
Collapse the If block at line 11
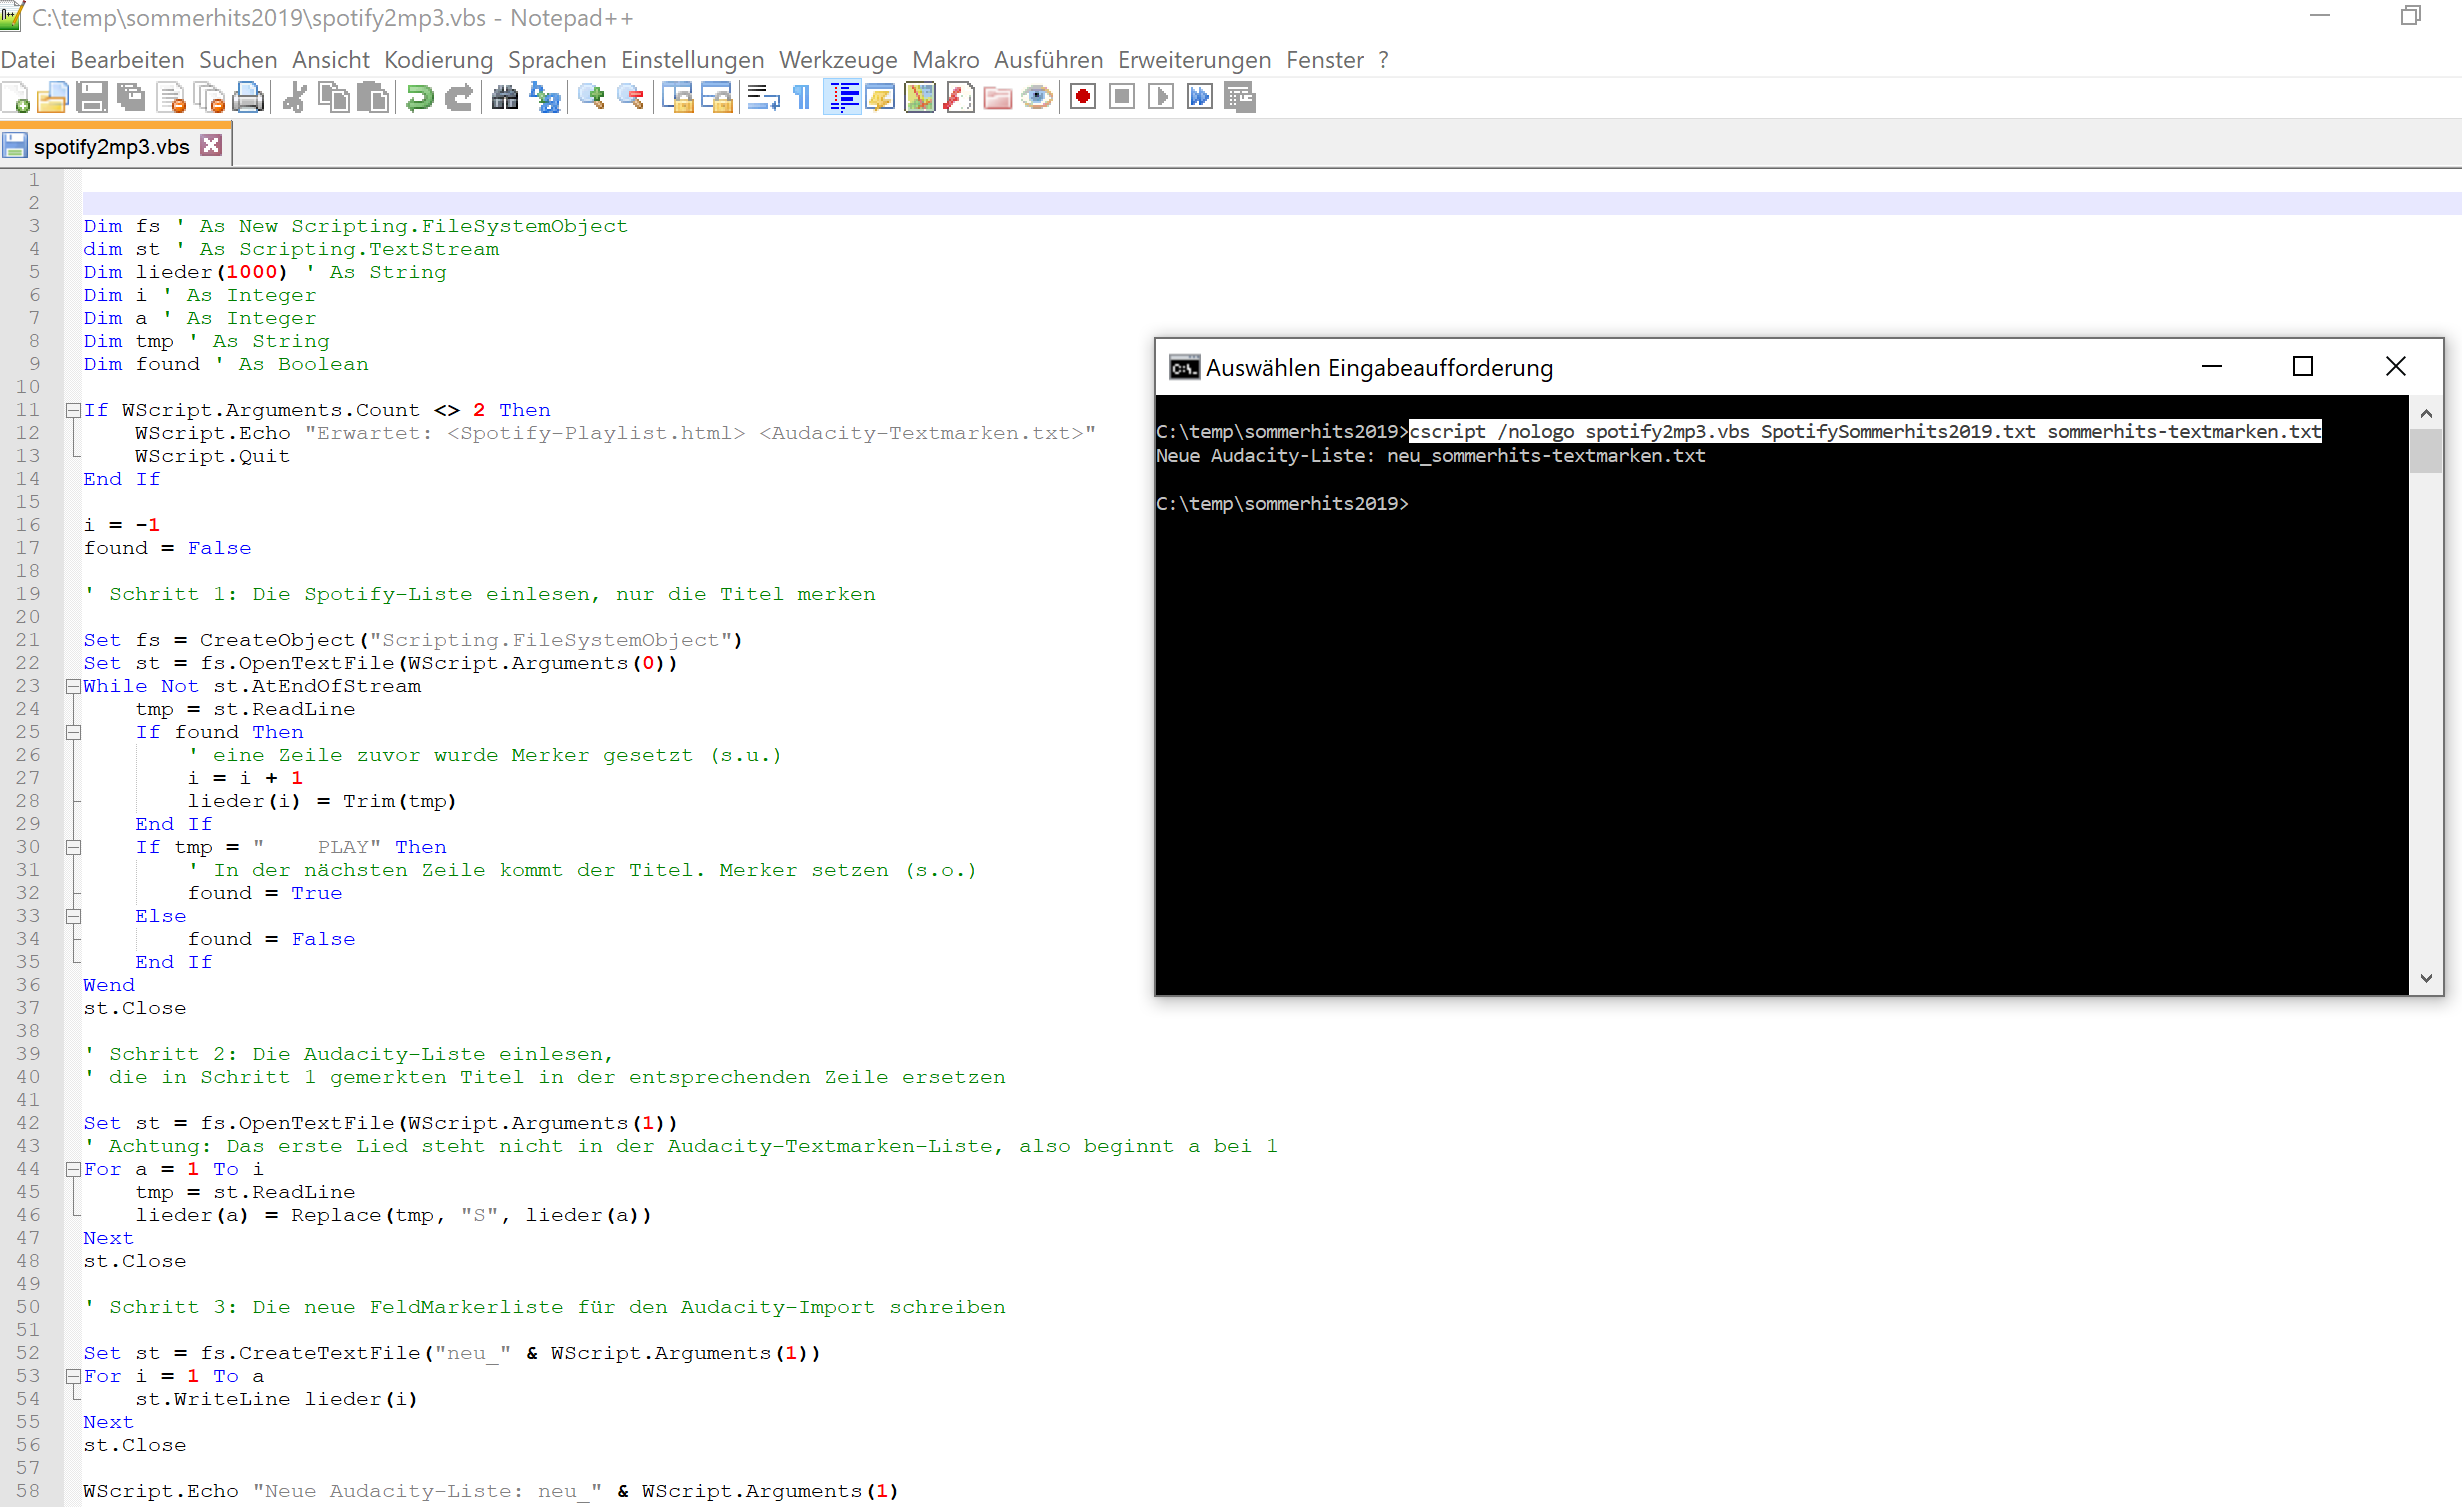73,410
